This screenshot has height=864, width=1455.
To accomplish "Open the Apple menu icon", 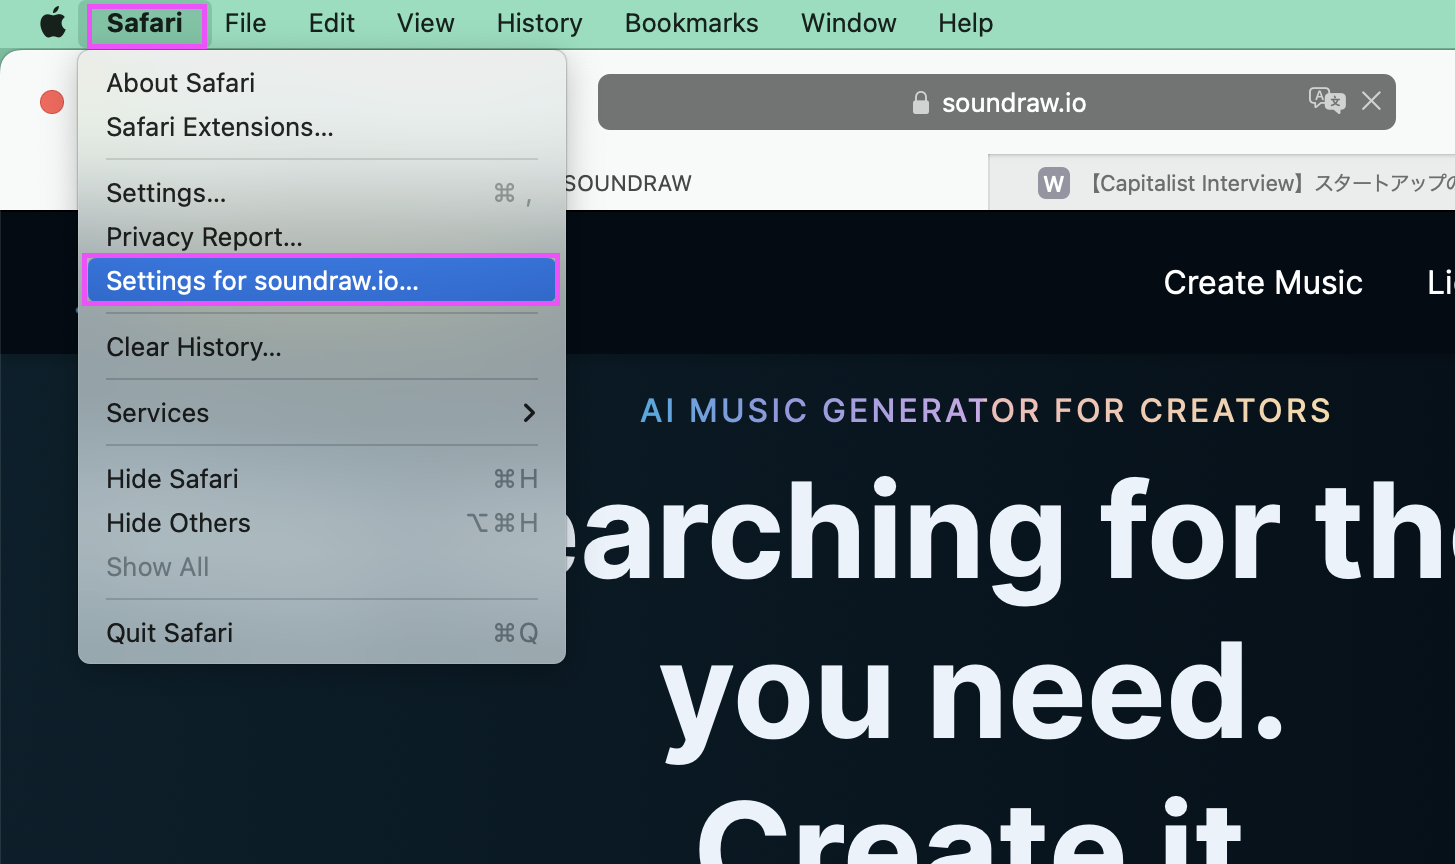I will coord(52,23).
